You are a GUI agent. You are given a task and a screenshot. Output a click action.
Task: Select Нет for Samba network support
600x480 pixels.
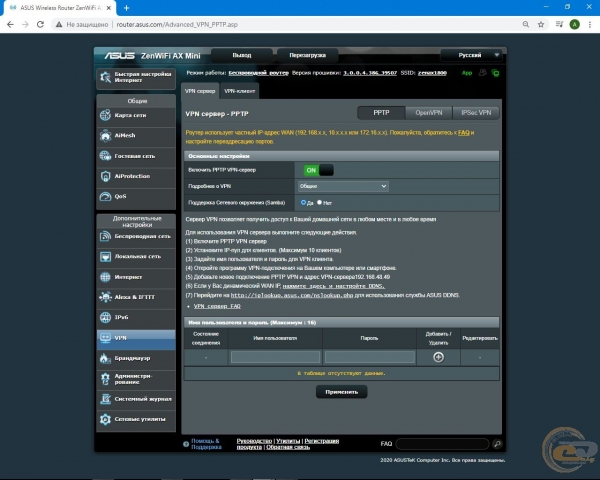pyautogui.click(x=320, y=202)
